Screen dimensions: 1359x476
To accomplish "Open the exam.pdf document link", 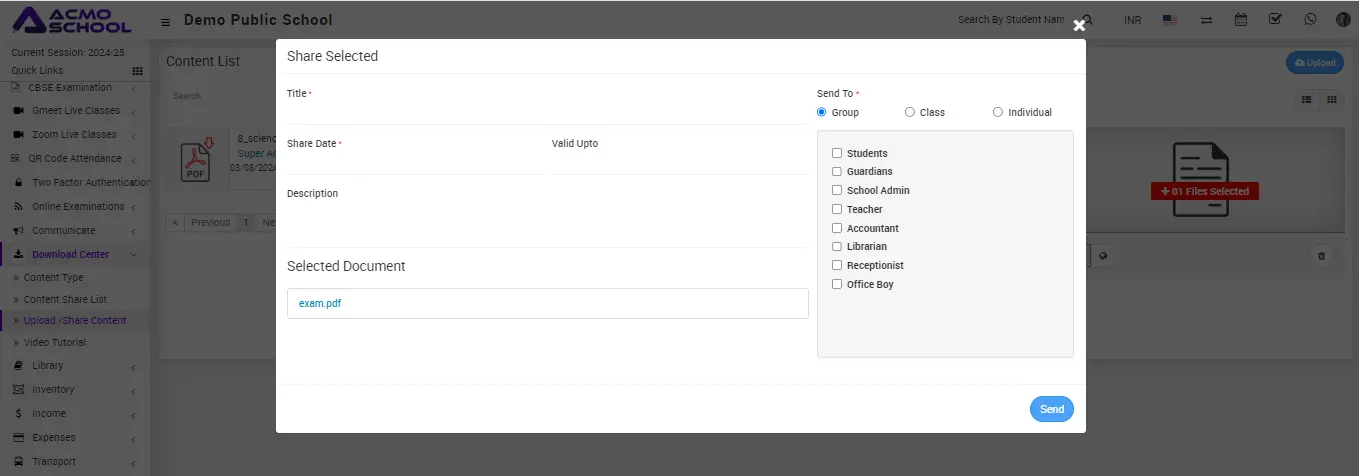I will 321,303.
